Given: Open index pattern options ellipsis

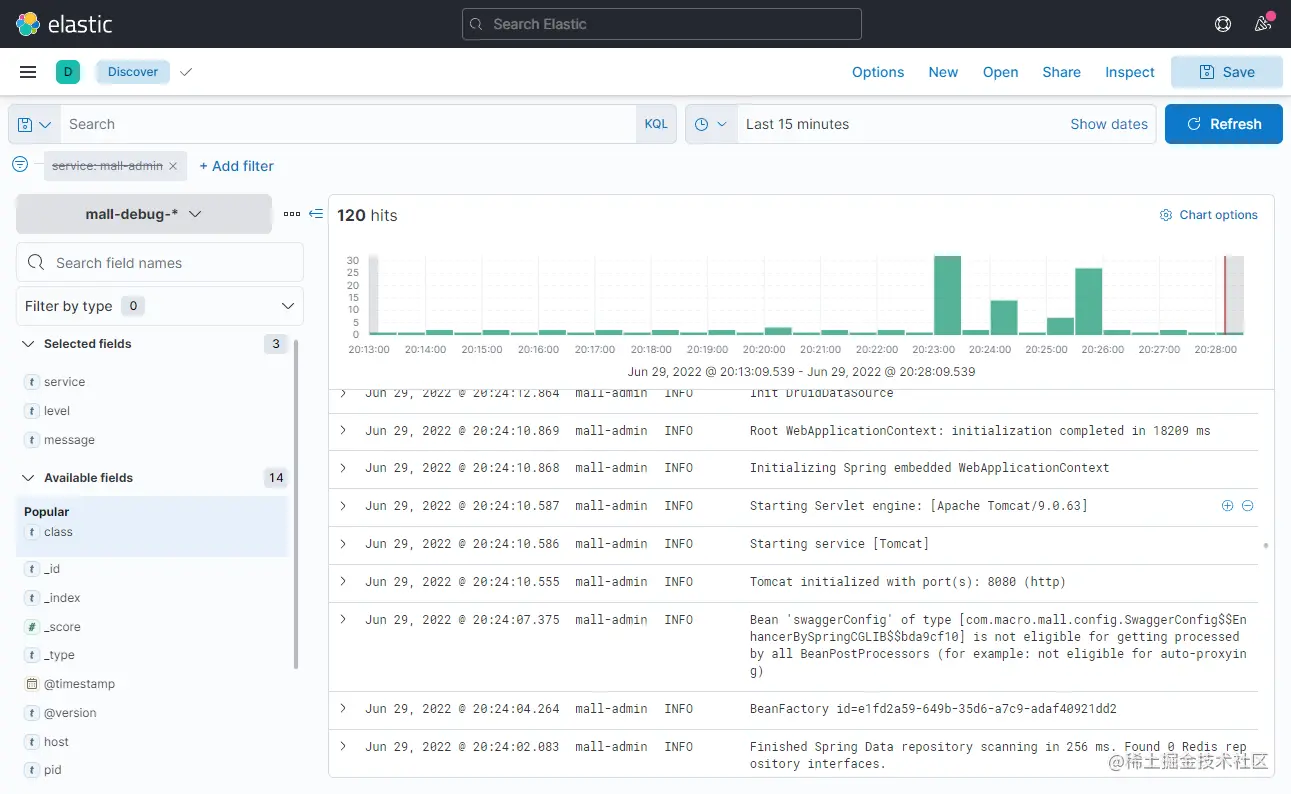Looking at the screenshot, I should [292, 214].
